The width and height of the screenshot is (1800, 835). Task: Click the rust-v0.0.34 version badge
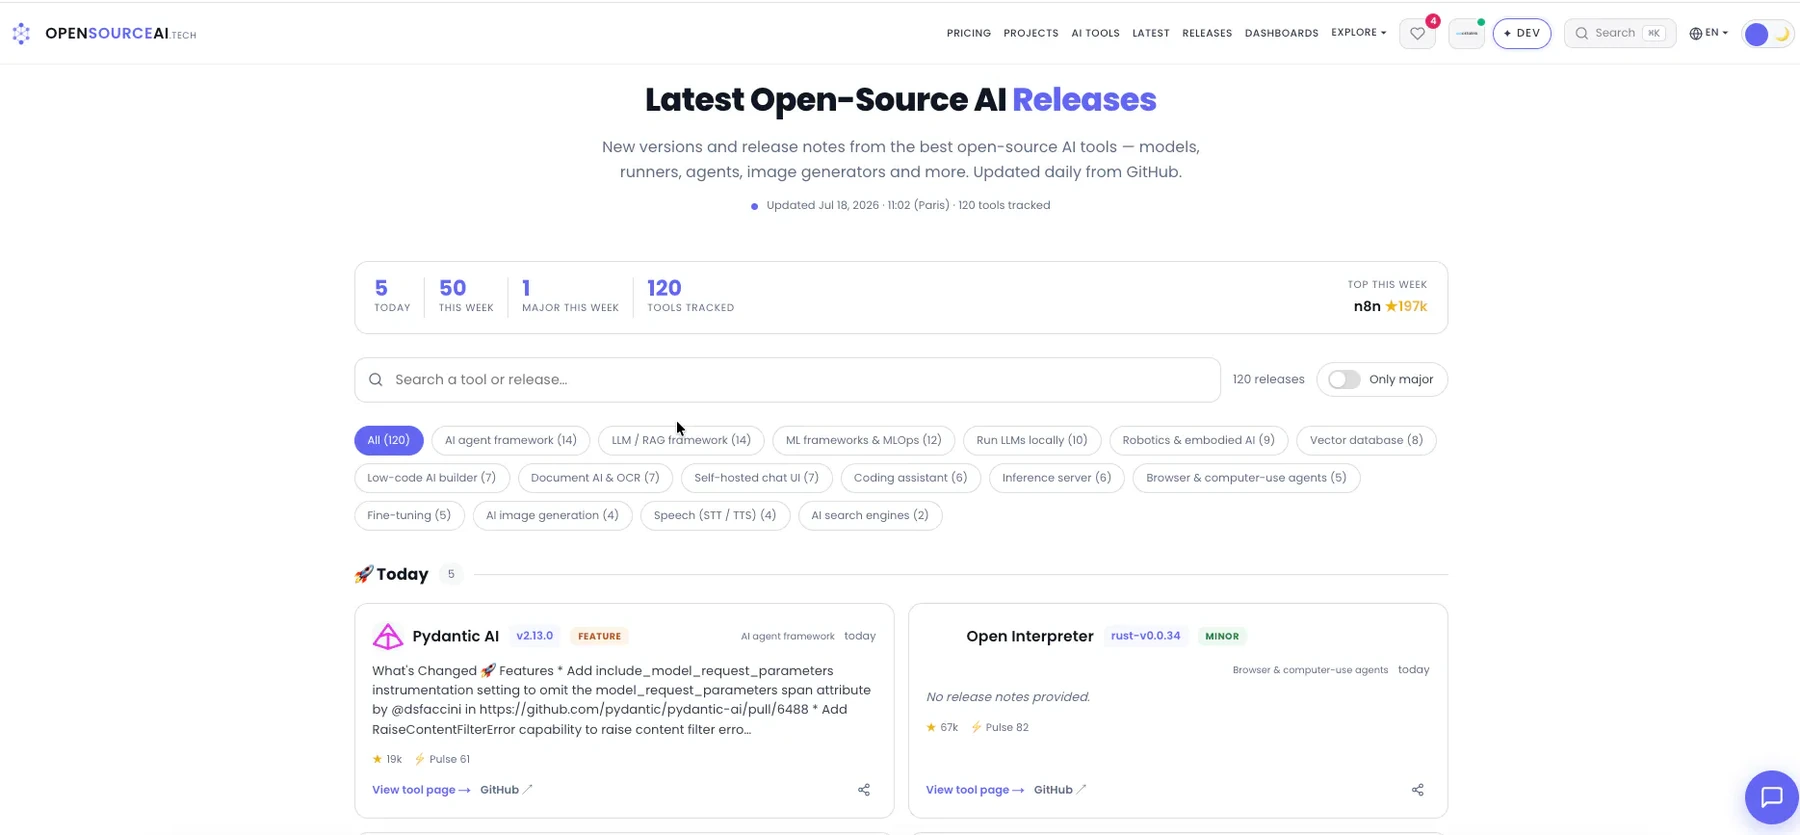click(x=1145, y=636)
